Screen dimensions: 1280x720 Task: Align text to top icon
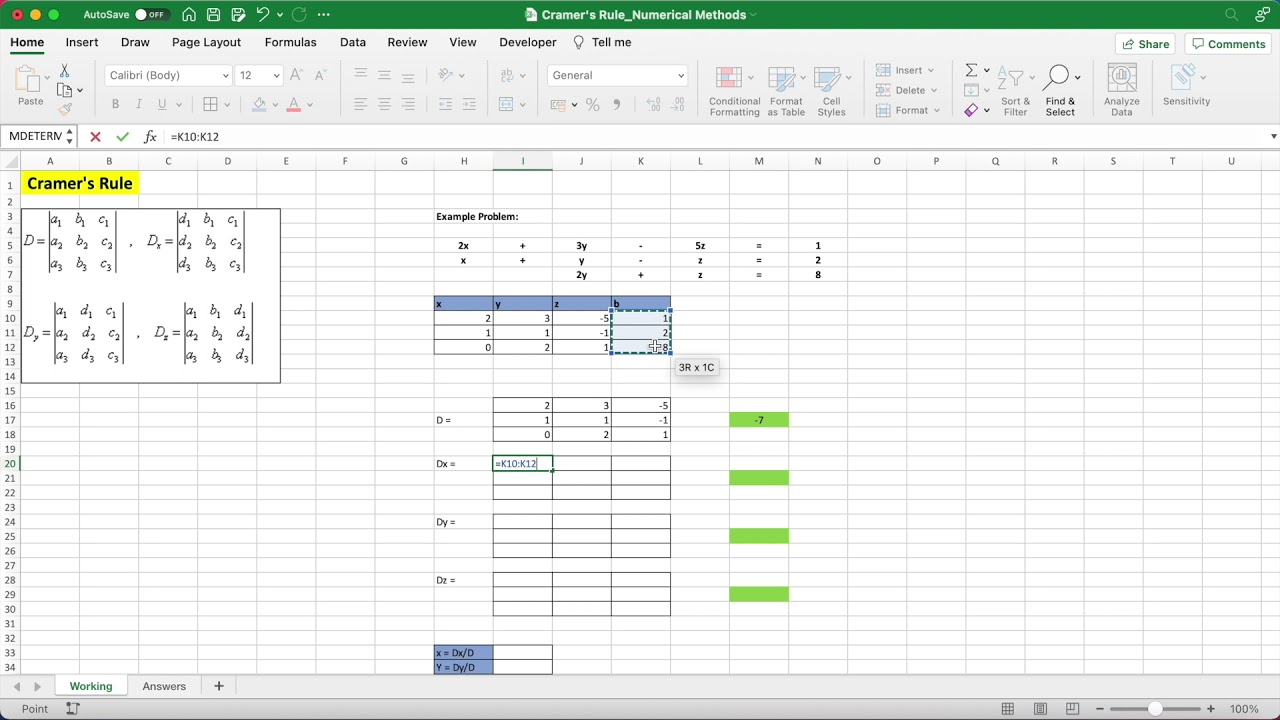tap(360, 75)
